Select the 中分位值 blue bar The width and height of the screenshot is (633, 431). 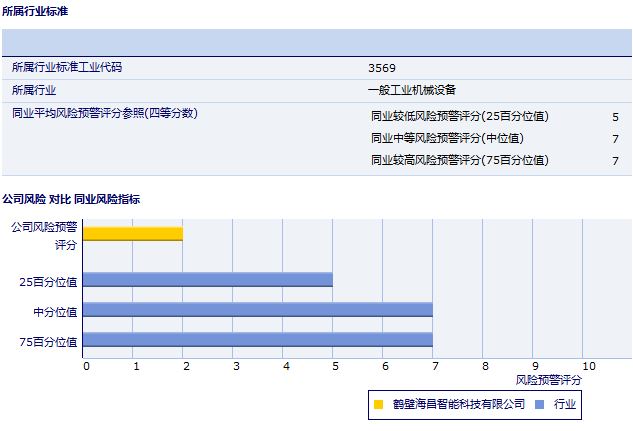(258, 310)
